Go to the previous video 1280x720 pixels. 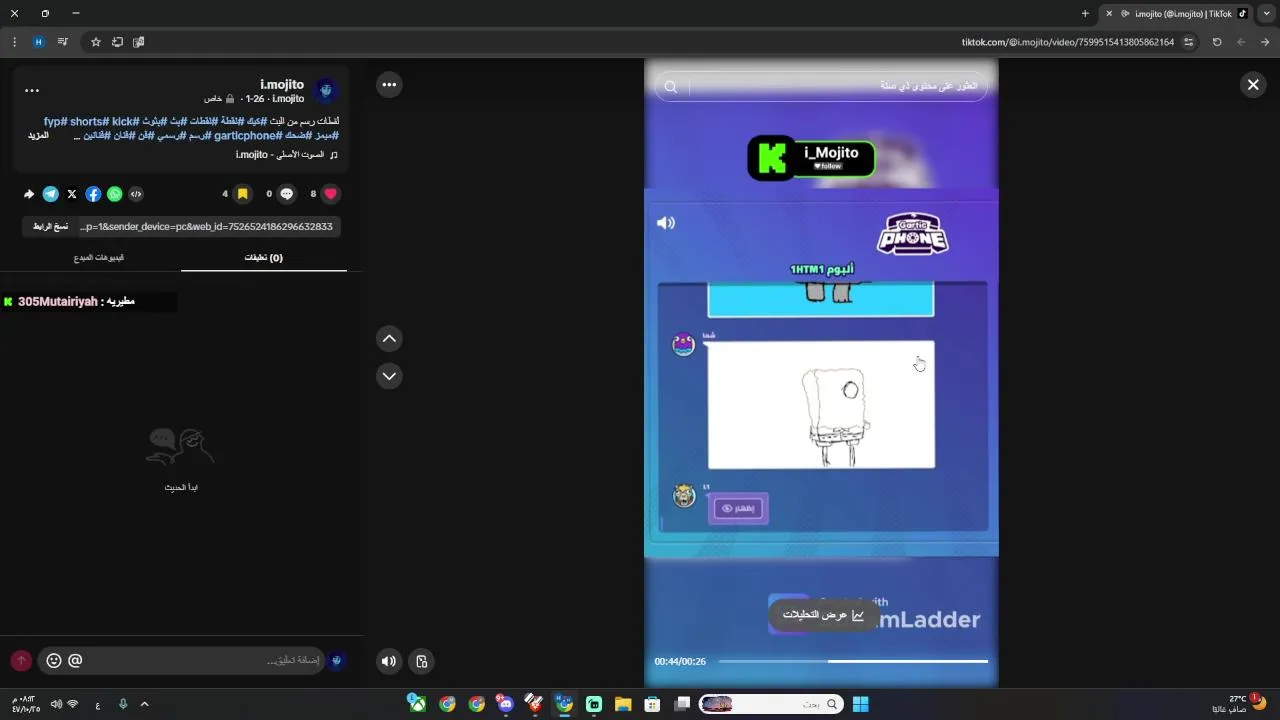[390, 339]
